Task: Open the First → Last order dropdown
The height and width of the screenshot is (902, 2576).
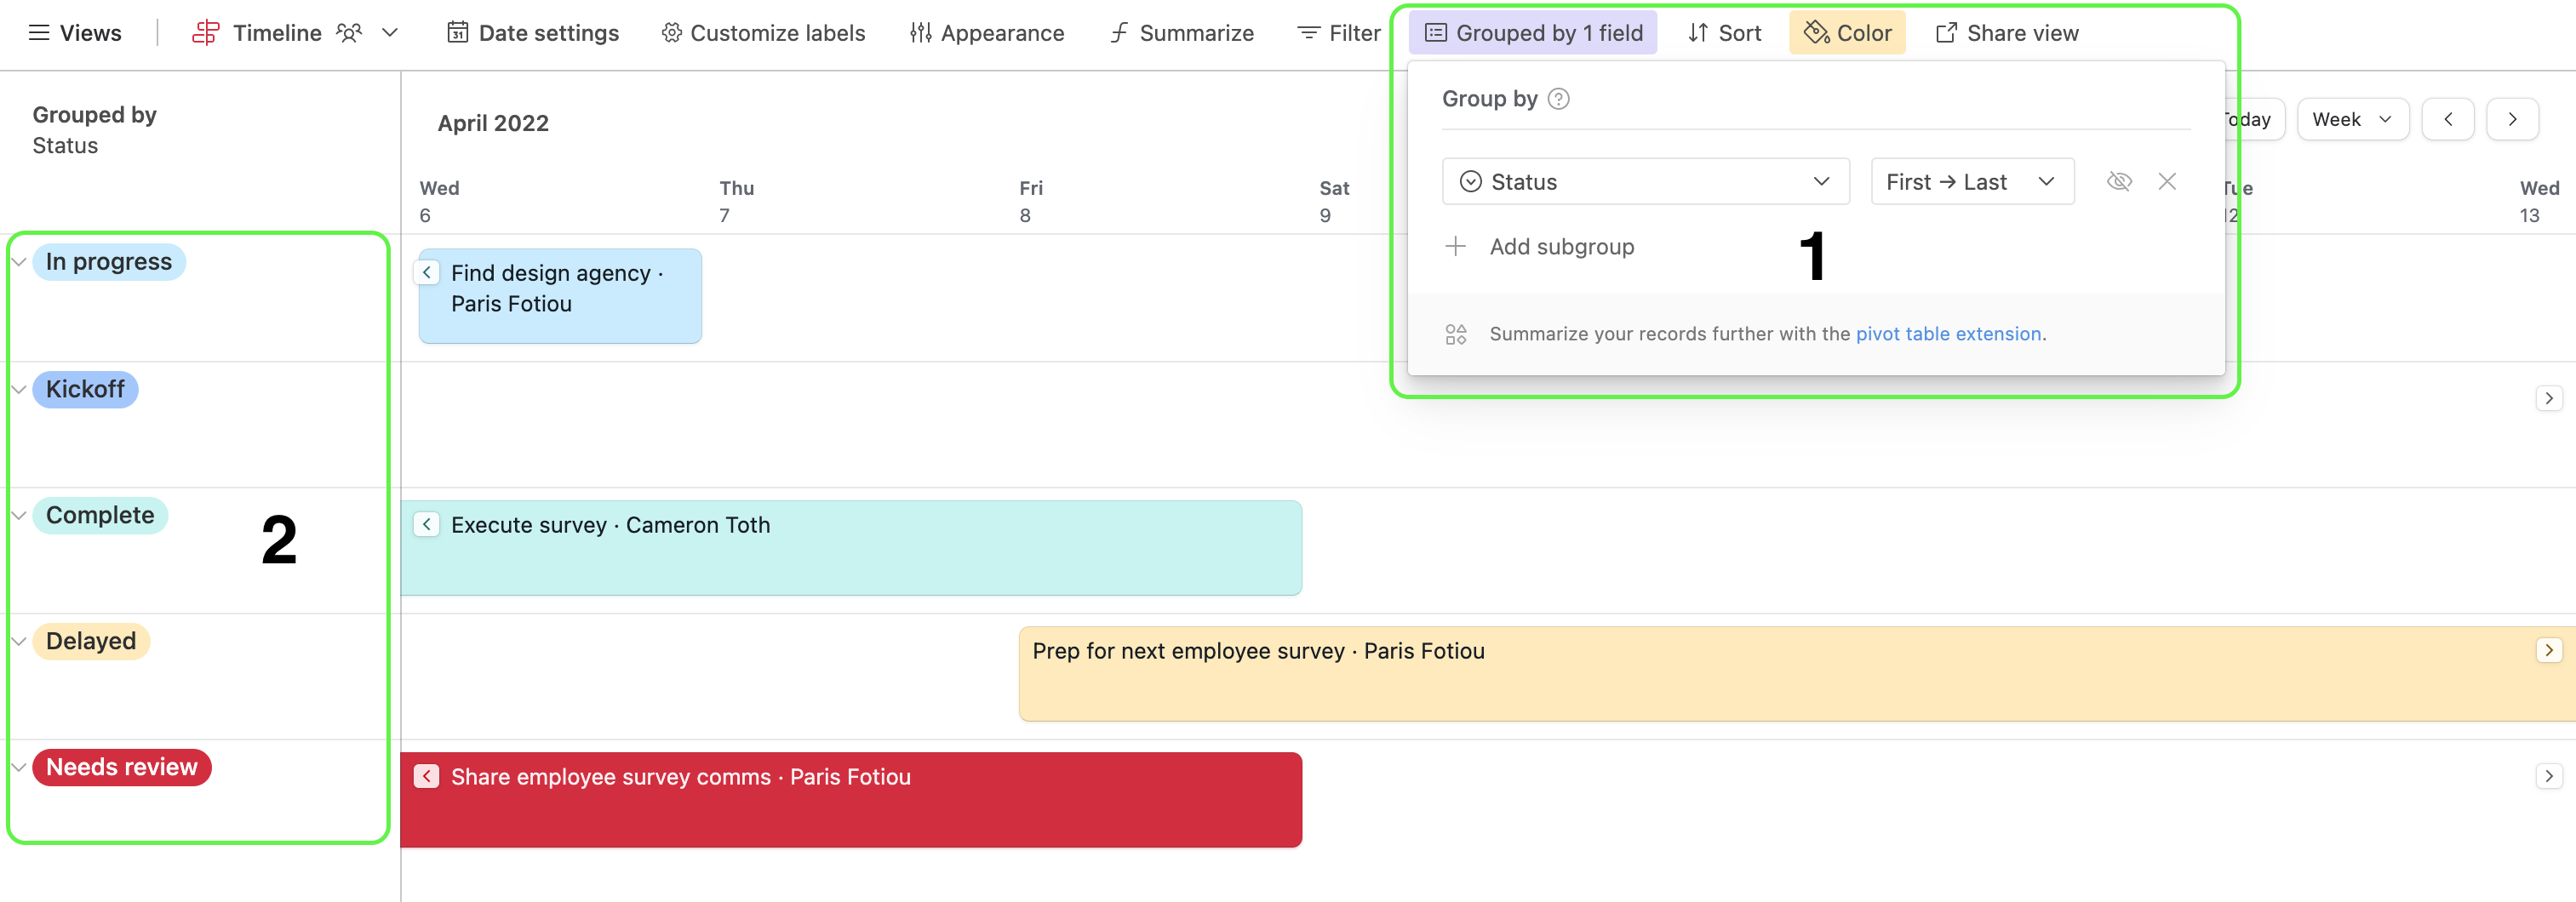Action: (1972, 182)
